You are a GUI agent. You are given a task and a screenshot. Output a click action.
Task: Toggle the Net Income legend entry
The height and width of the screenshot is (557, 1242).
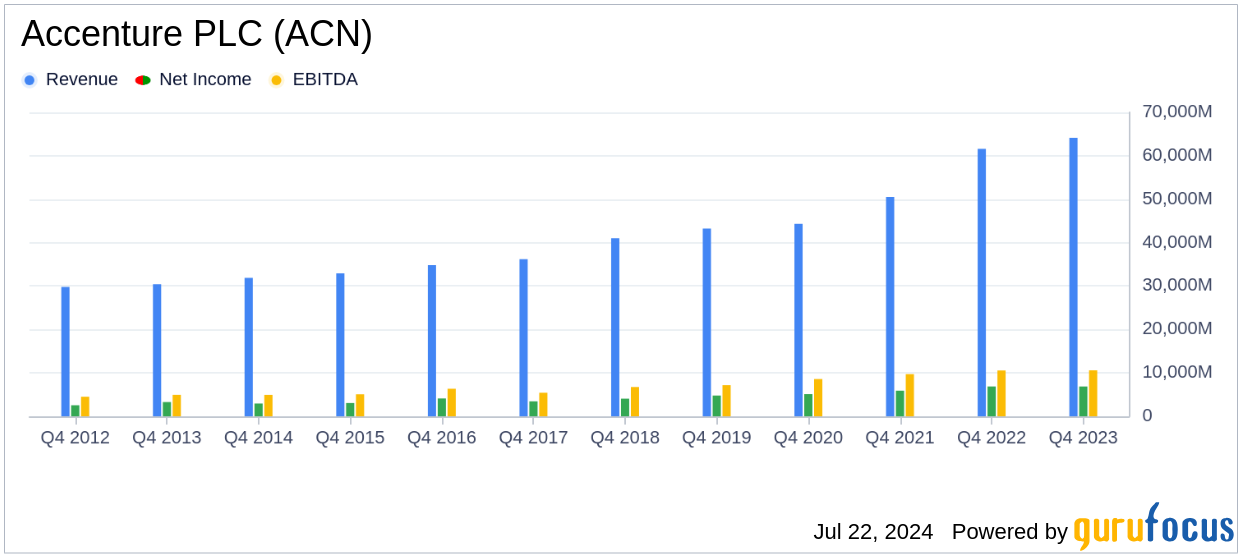(x=194, y=80)
